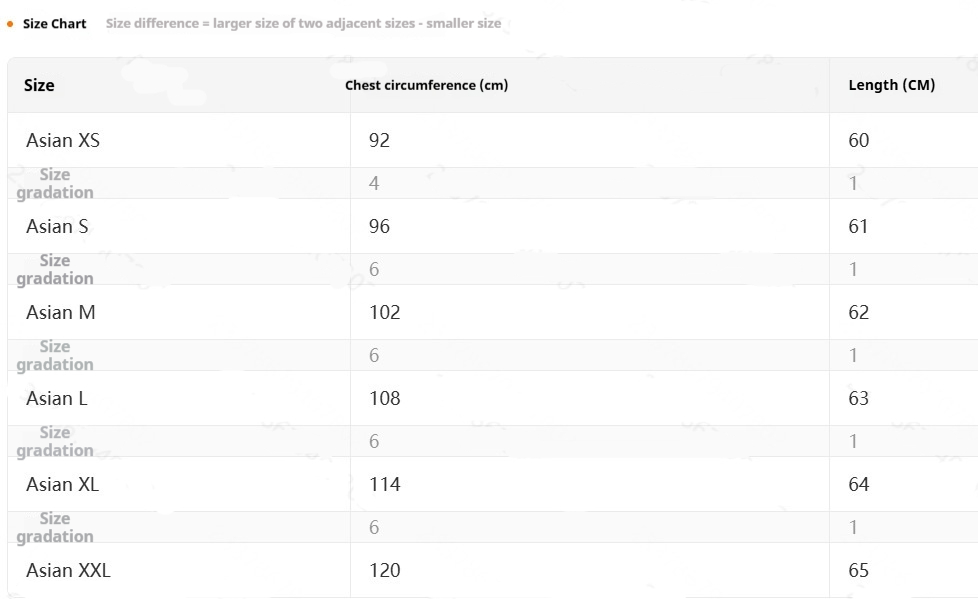Viewport: 978px width, 599px height.
Task: Choose the Asian M size row
Action: point(61,312)
